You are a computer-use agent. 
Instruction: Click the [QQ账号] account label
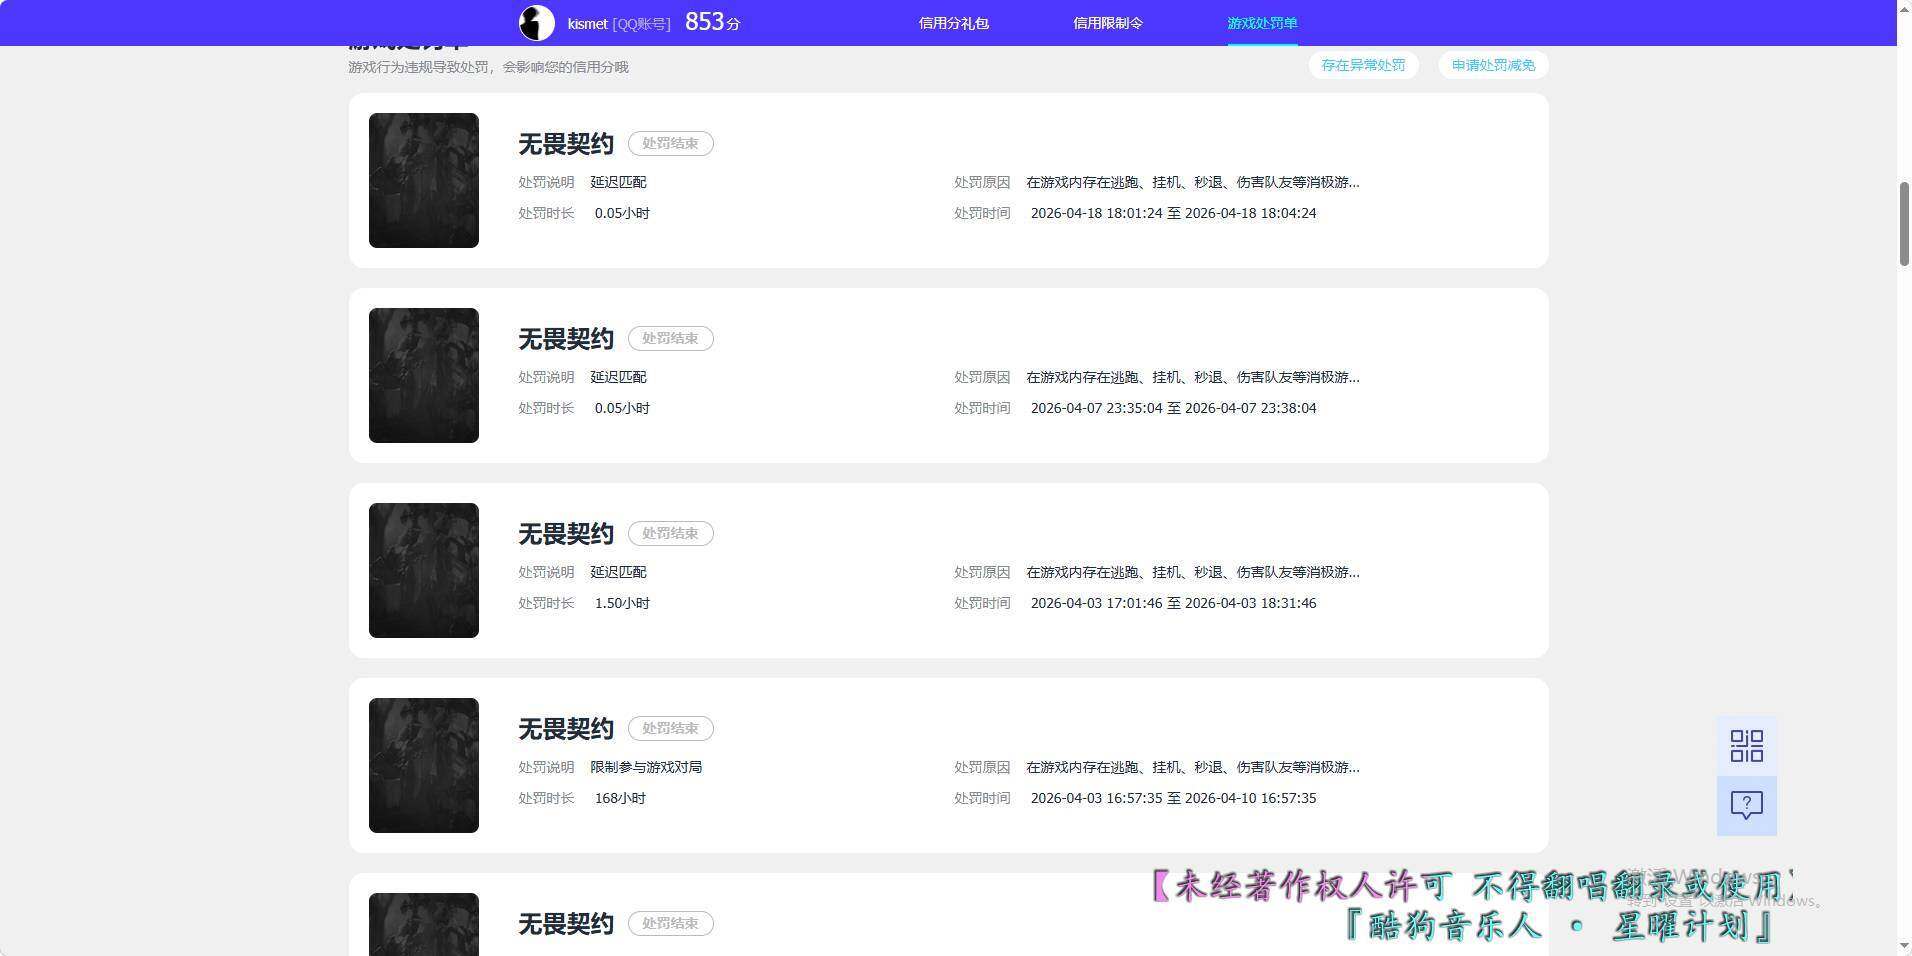641,23
